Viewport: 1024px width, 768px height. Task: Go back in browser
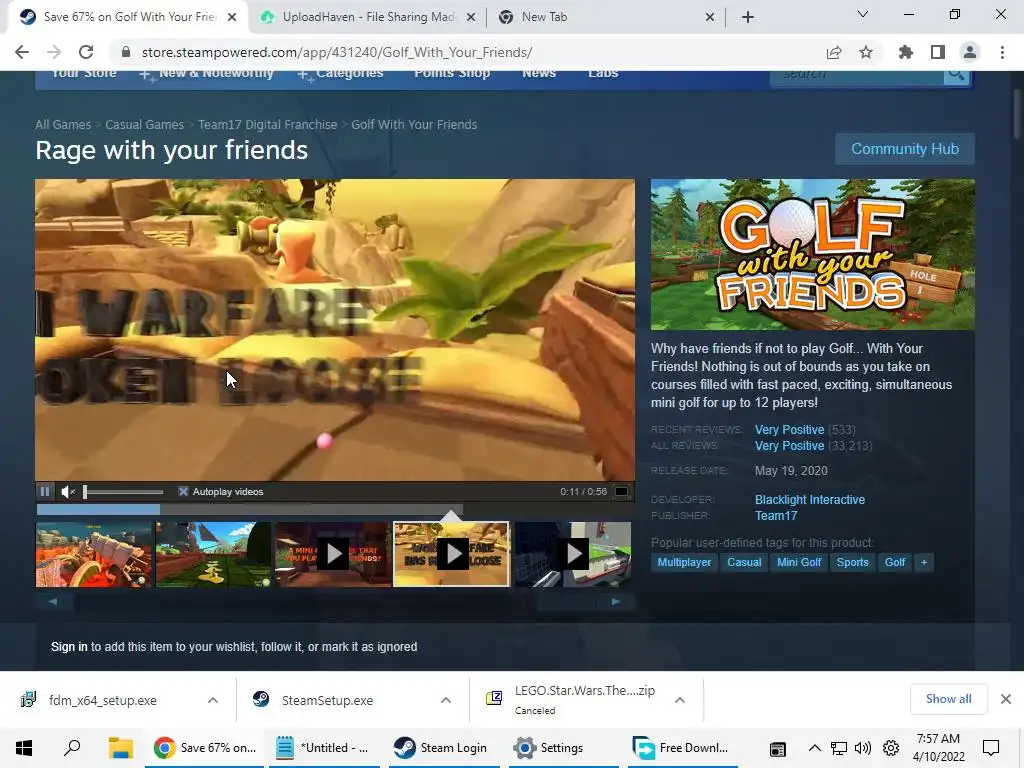[x=22, y=52]
